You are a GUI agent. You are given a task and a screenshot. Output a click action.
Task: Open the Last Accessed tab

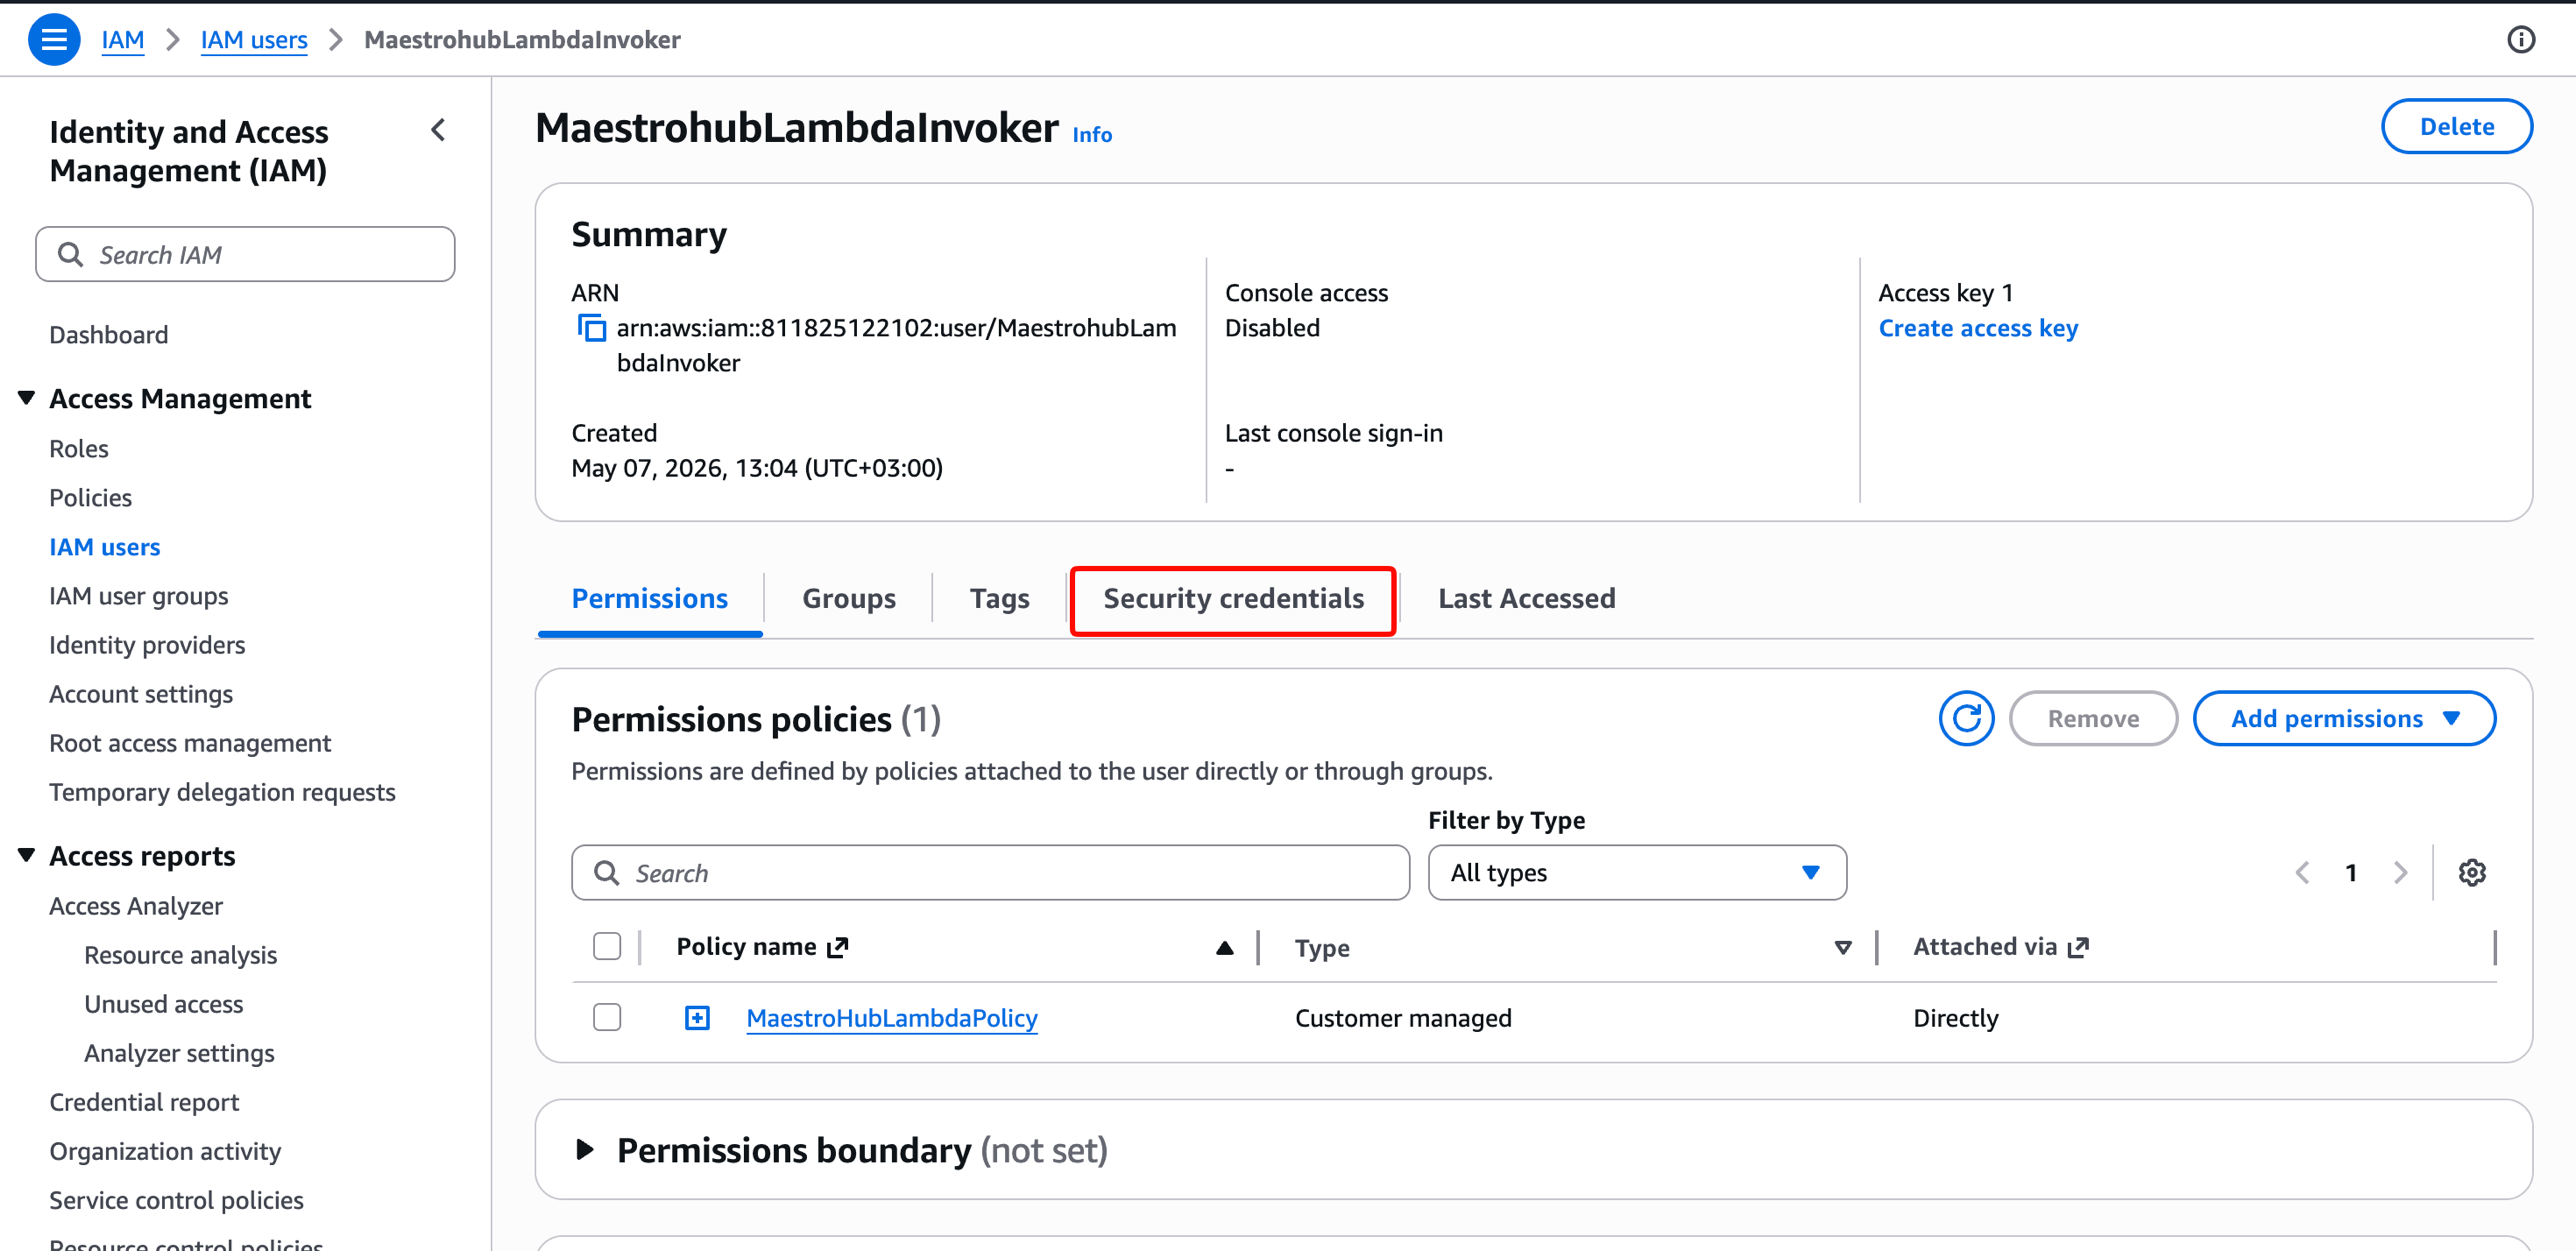(1526, 598)
